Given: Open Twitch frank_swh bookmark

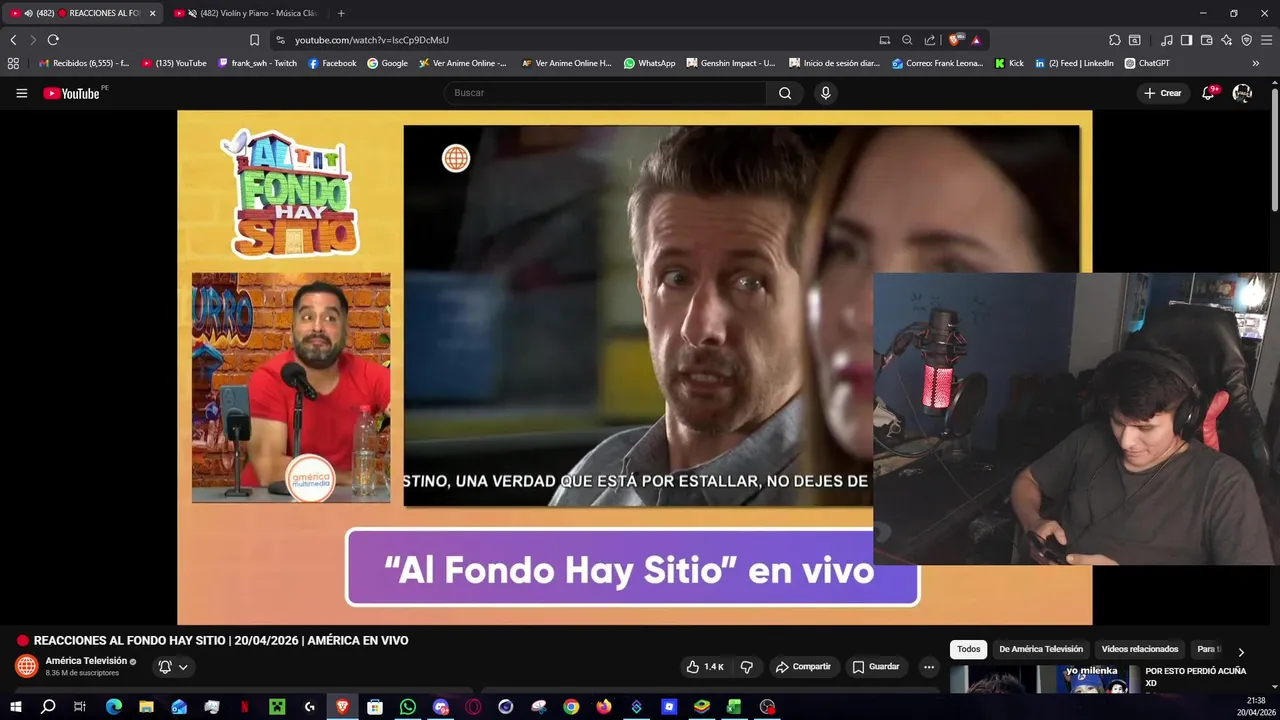Looking at the screenshot, I should point(257,63).
